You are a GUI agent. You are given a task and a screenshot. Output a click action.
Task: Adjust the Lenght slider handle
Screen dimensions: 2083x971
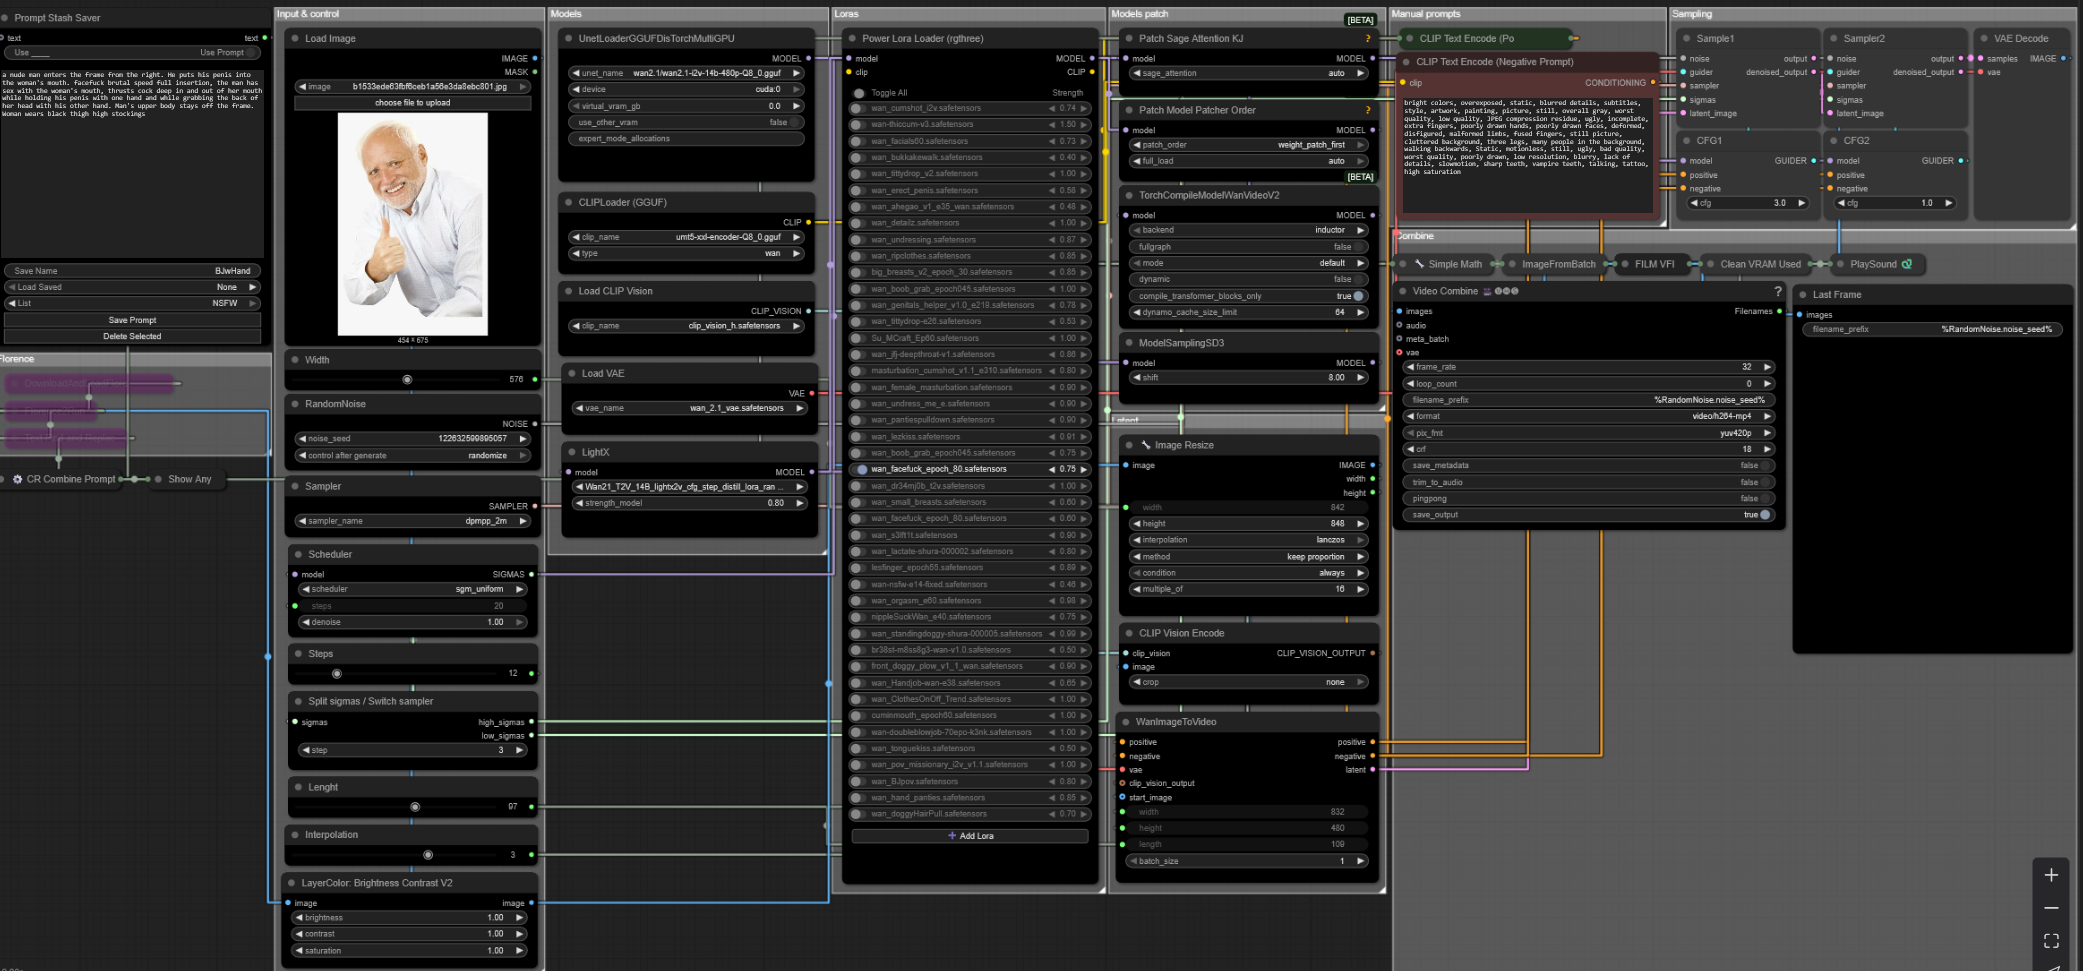coord(415,807)
